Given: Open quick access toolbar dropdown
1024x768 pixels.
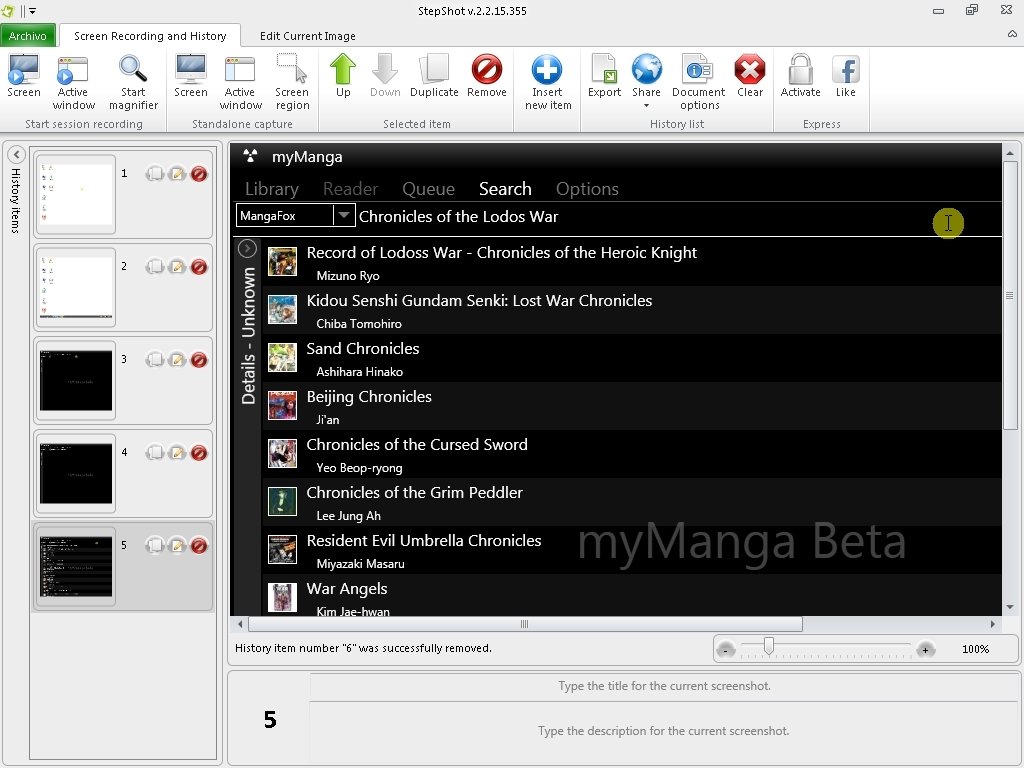Looking at the screenshot, I should 33,11.
